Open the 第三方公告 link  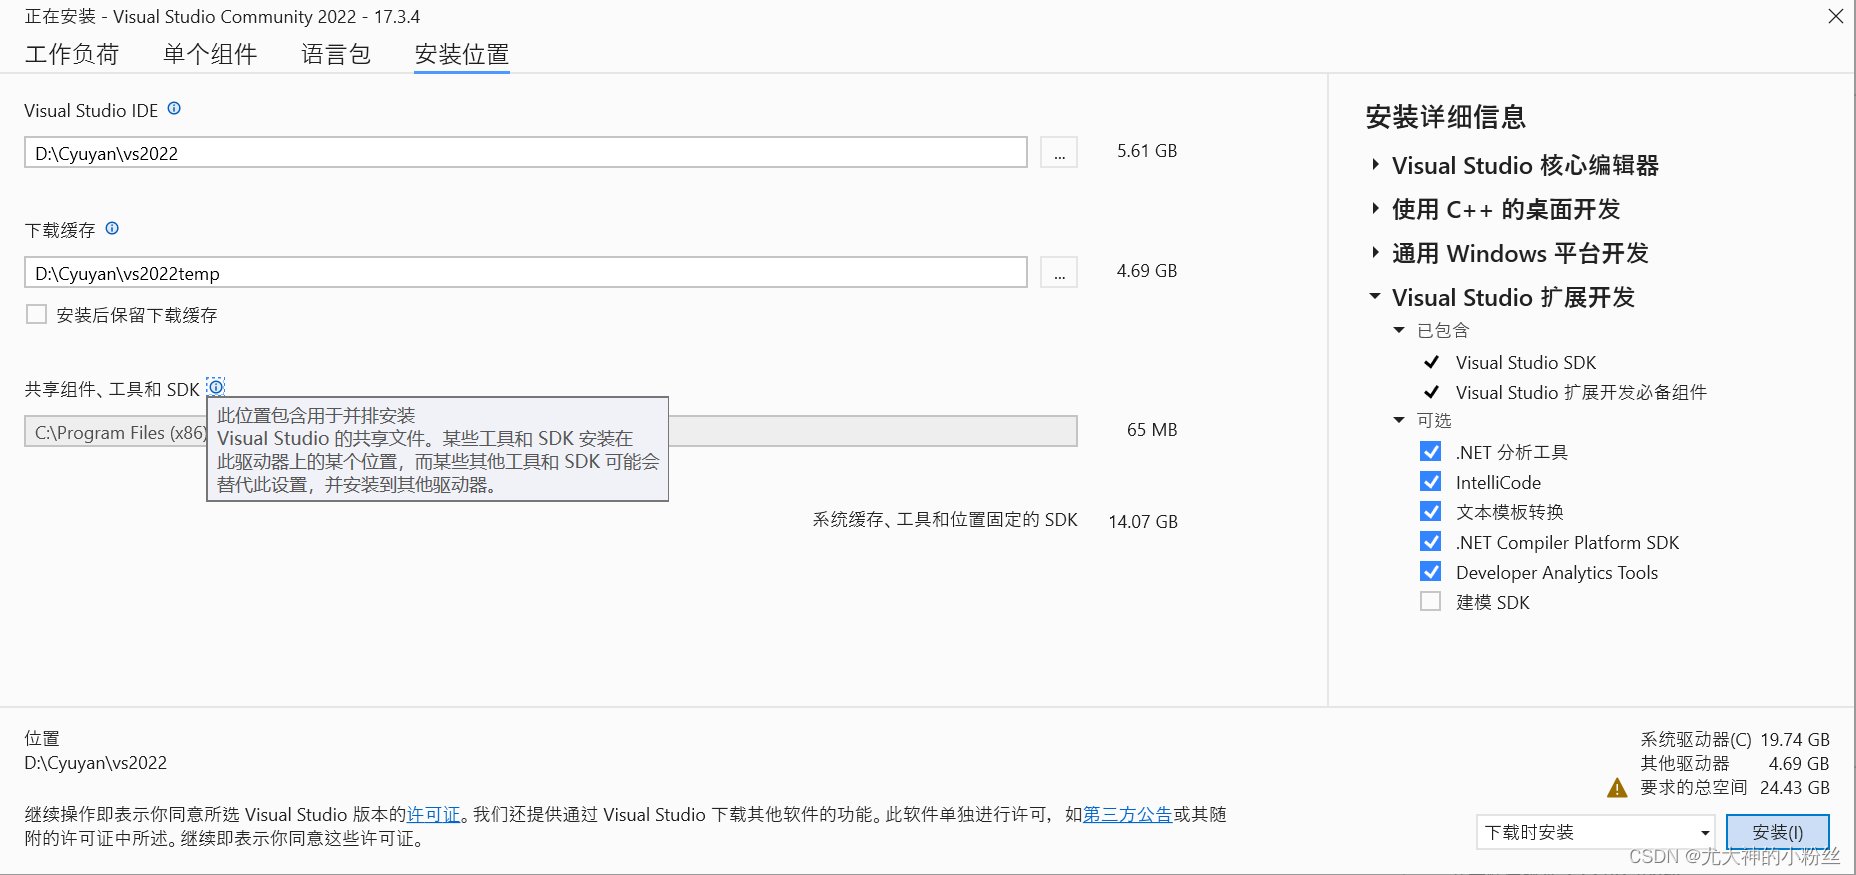pos(1128,815)
